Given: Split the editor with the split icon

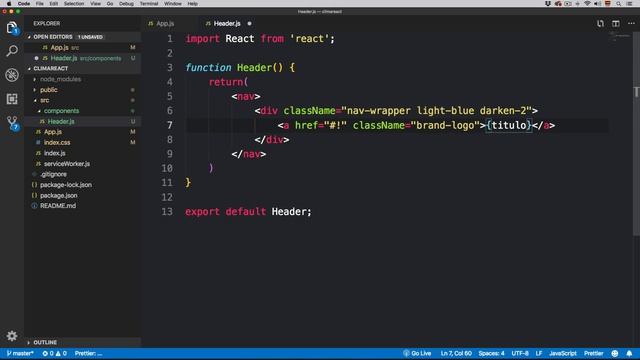Looking at the screenshot, I should coord(616,24).
